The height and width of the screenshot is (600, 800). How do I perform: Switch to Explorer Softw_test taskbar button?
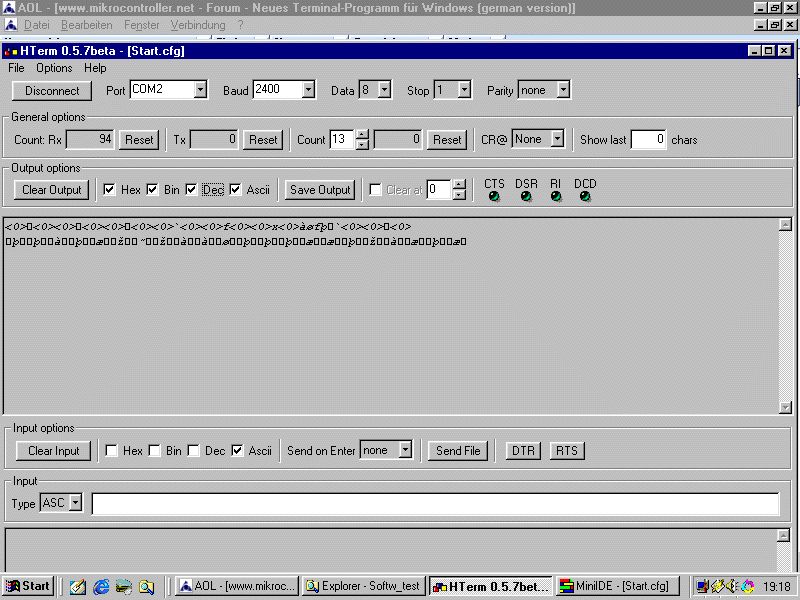(364, 587)
